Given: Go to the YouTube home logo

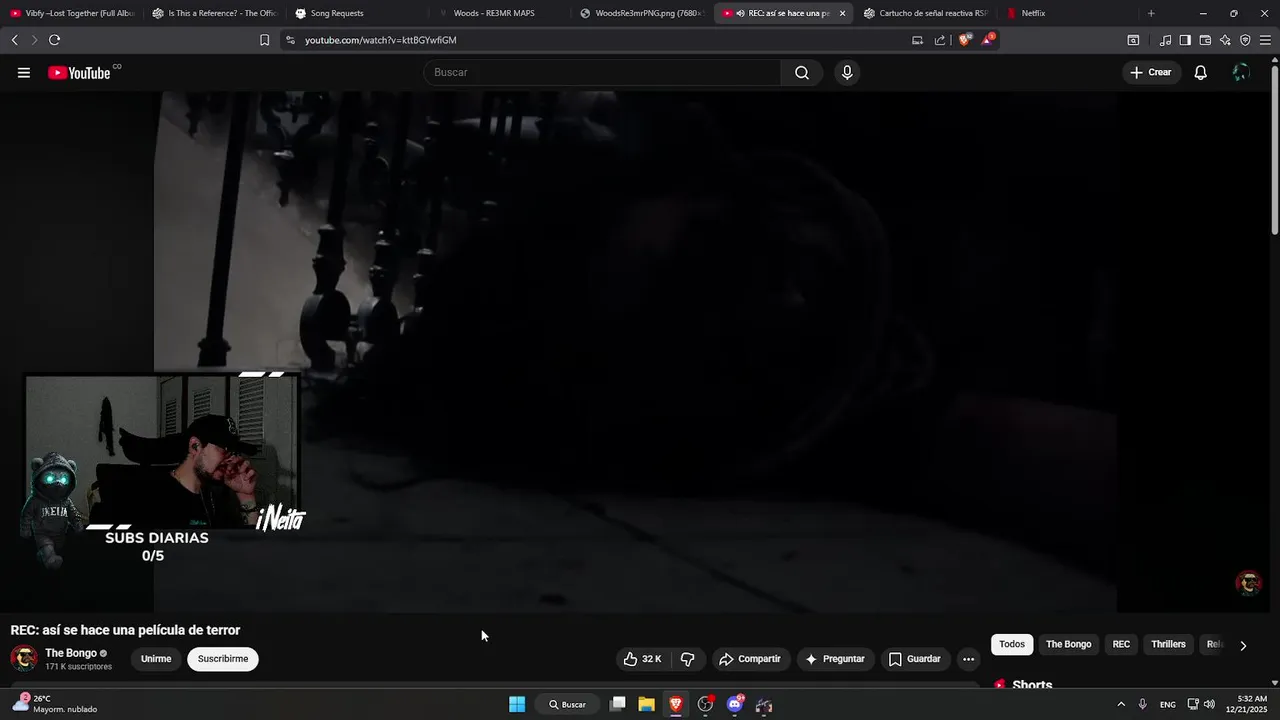Looking at the screenshot, I should [79, 73].
